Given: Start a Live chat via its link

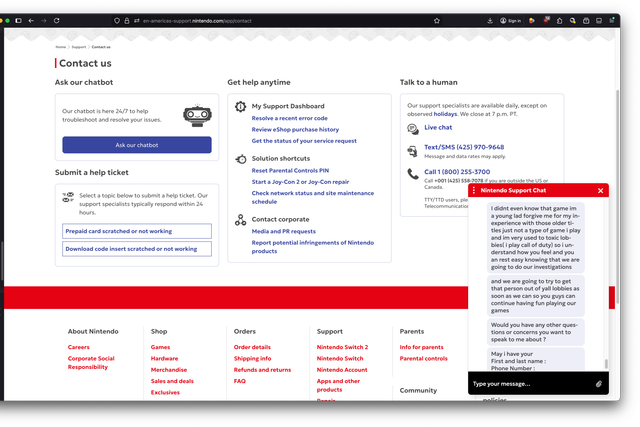Looking at the screenshot, I should (x=438, y=127).
